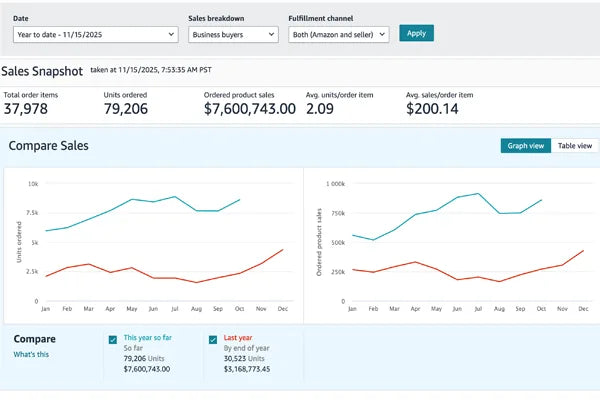
Task: Click the Dec label on units chart
Action: (x=283, y=309)
